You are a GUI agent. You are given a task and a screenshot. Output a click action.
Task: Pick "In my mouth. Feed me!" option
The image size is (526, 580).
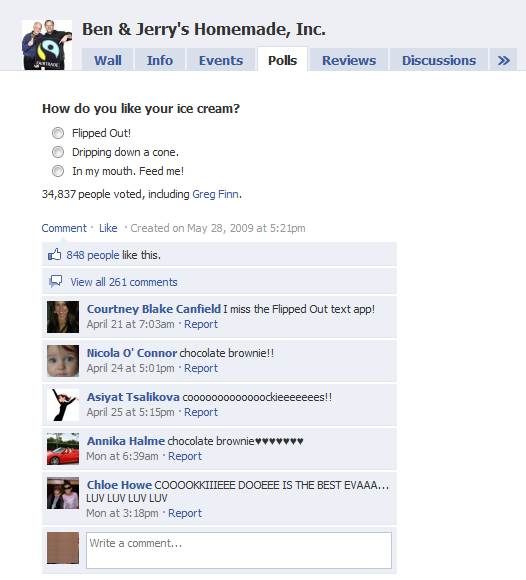click(x=58, y=171)
